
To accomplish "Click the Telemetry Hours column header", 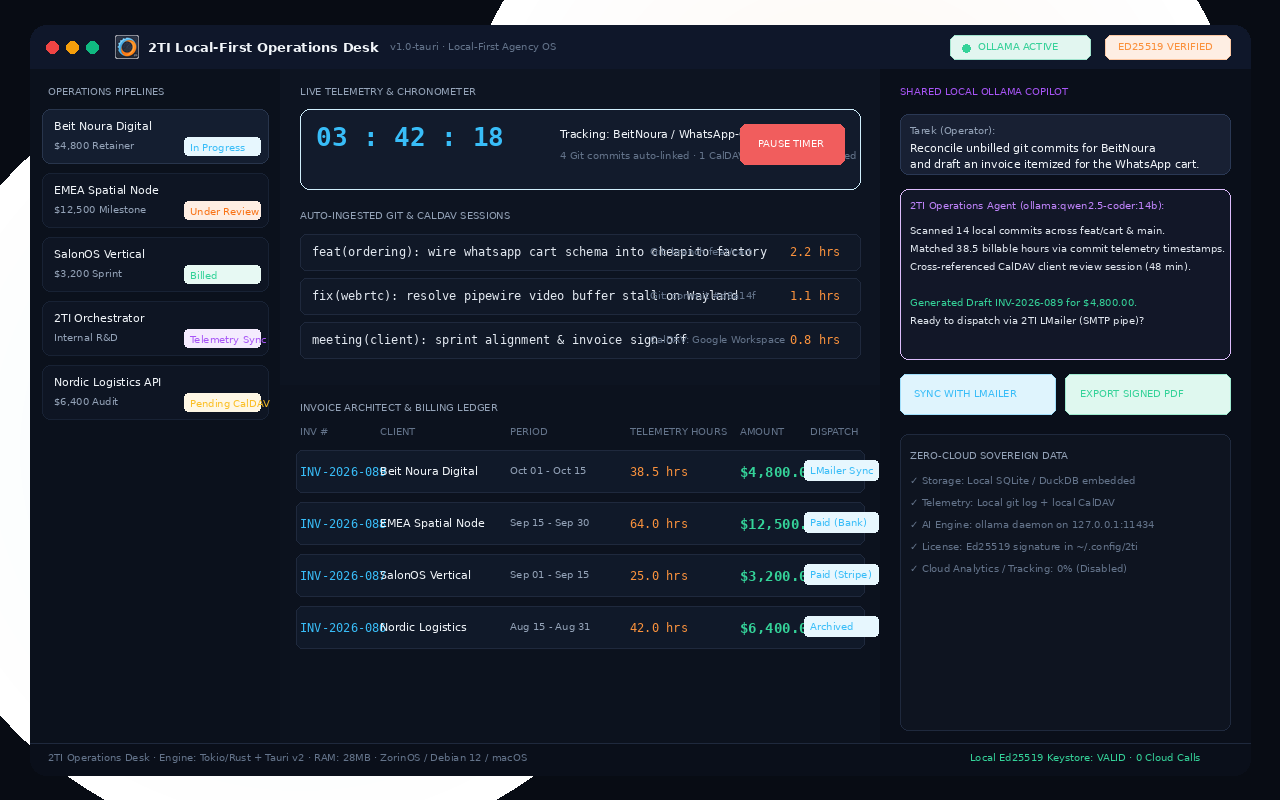I will [x=678, y=432].
